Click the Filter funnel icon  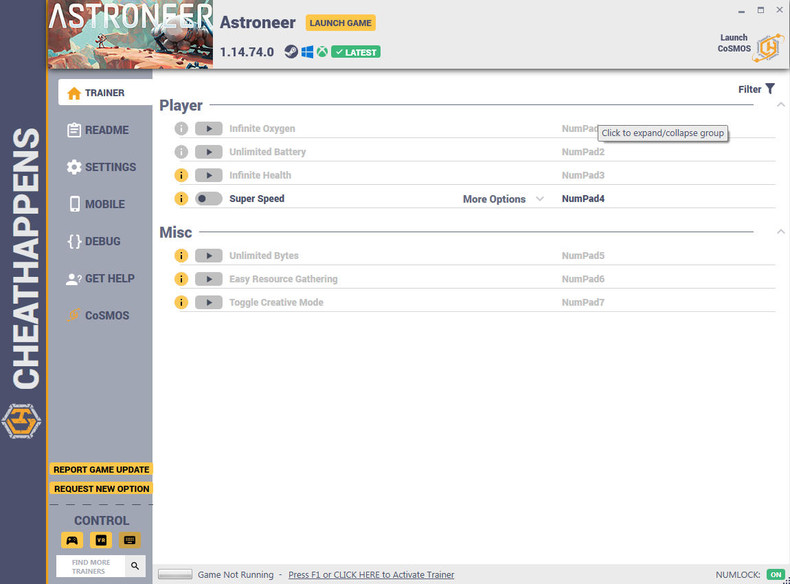[770, 89]
